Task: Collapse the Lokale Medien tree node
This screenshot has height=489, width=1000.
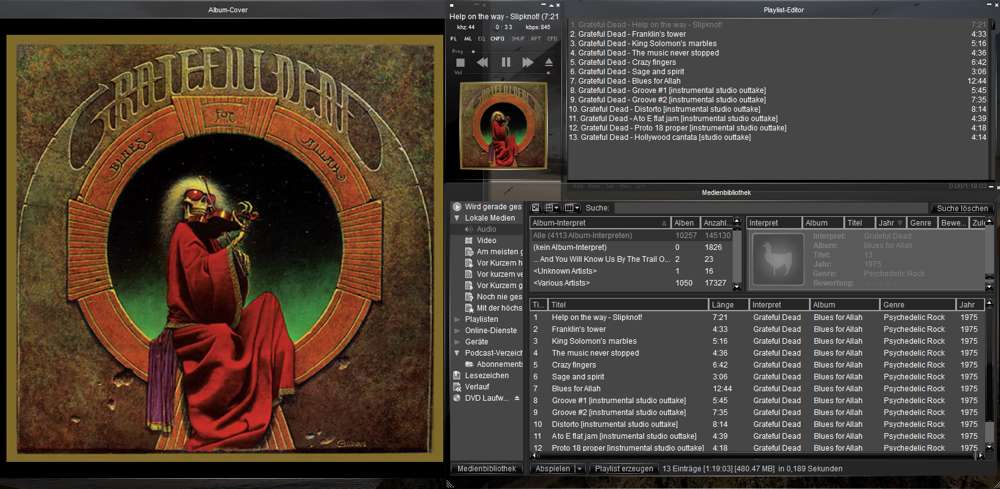Action: (x=457, y=218)
